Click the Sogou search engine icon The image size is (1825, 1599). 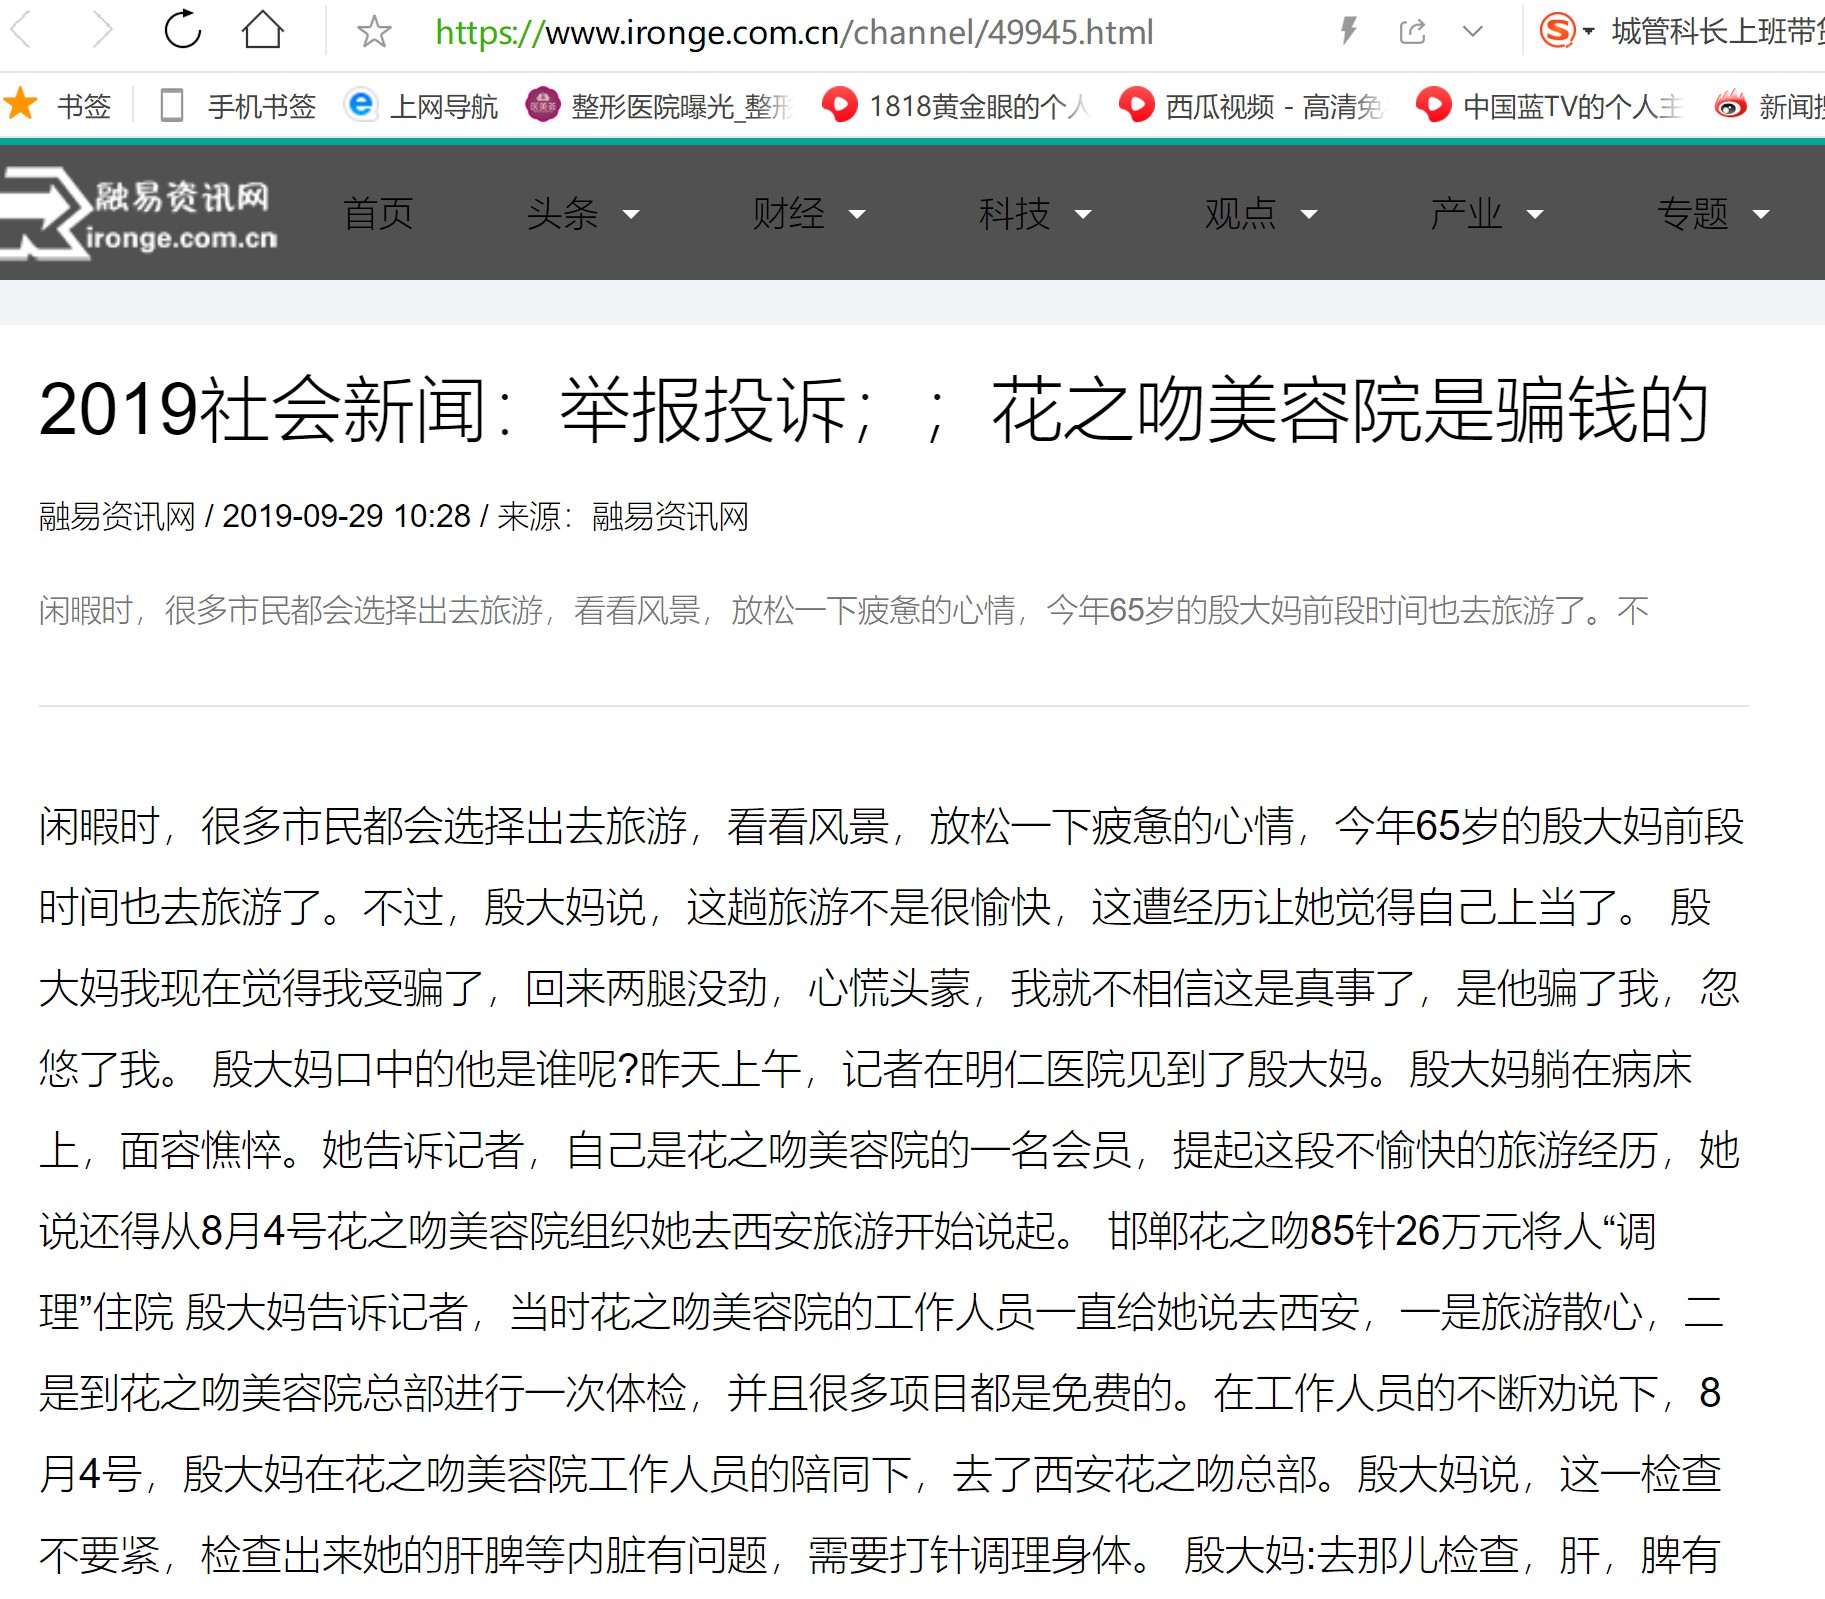pyautogui.click(x=1557, y=31)
